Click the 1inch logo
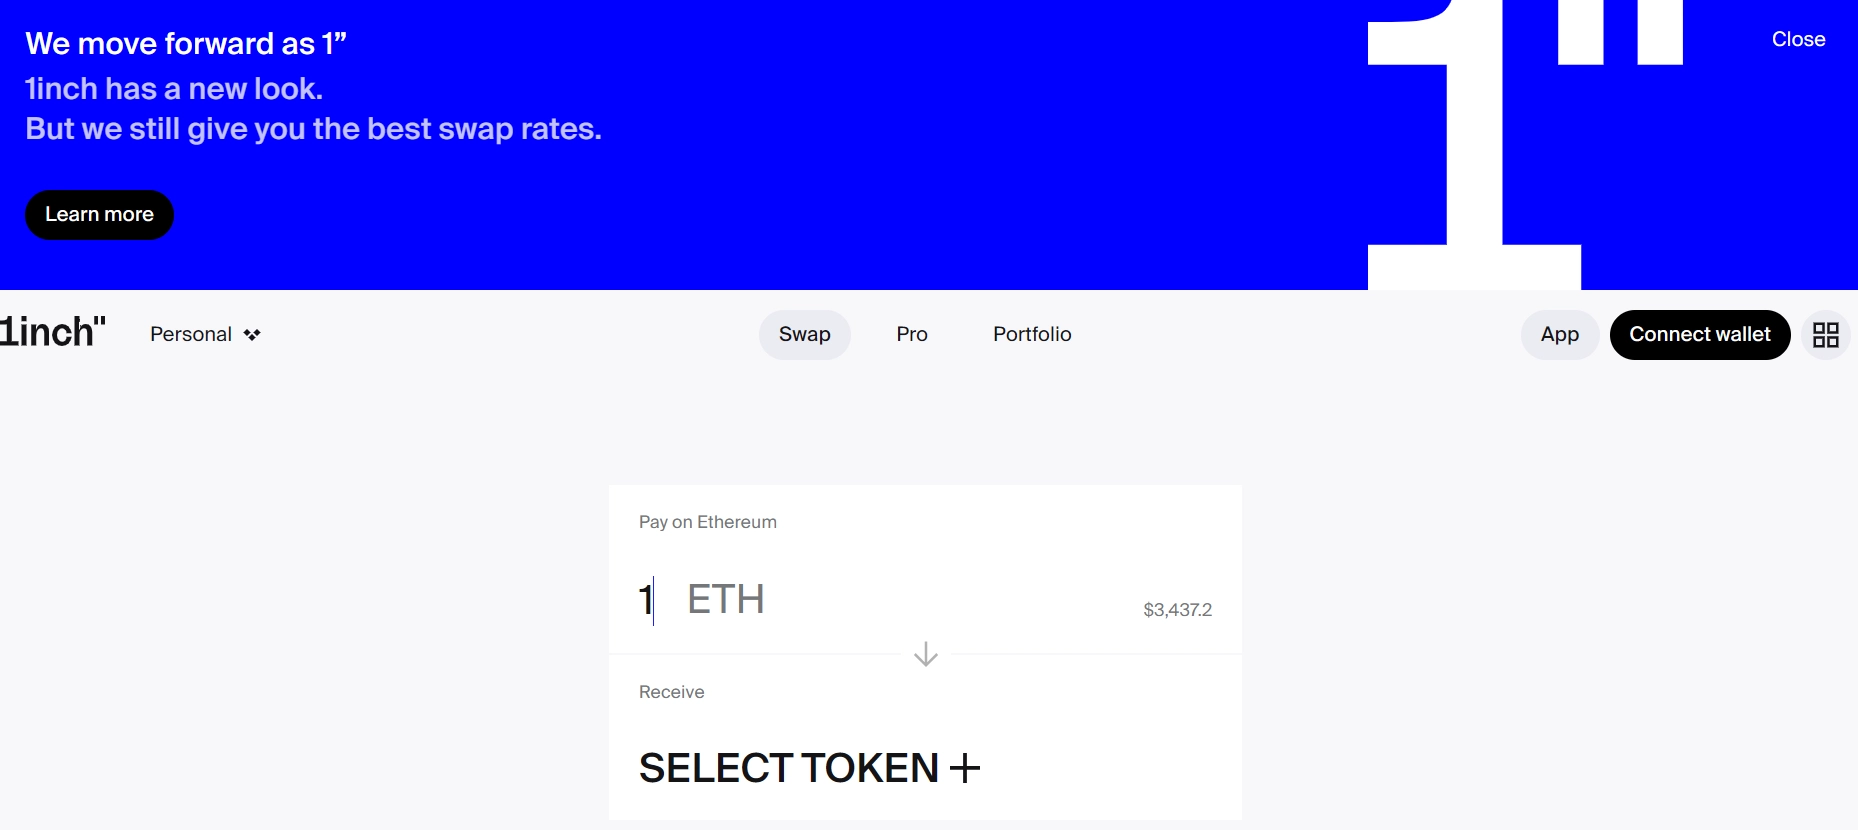 53,332
